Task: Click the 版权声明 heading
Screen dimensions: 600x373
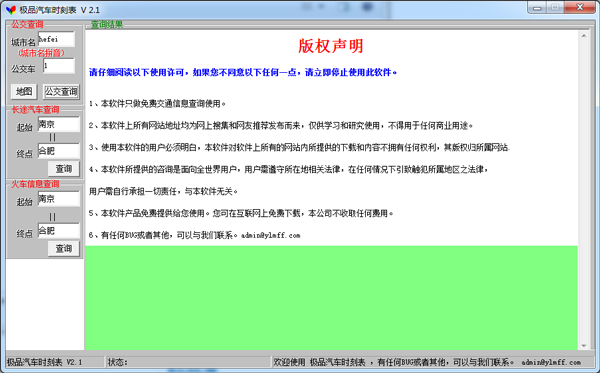Action: point(331,46)
